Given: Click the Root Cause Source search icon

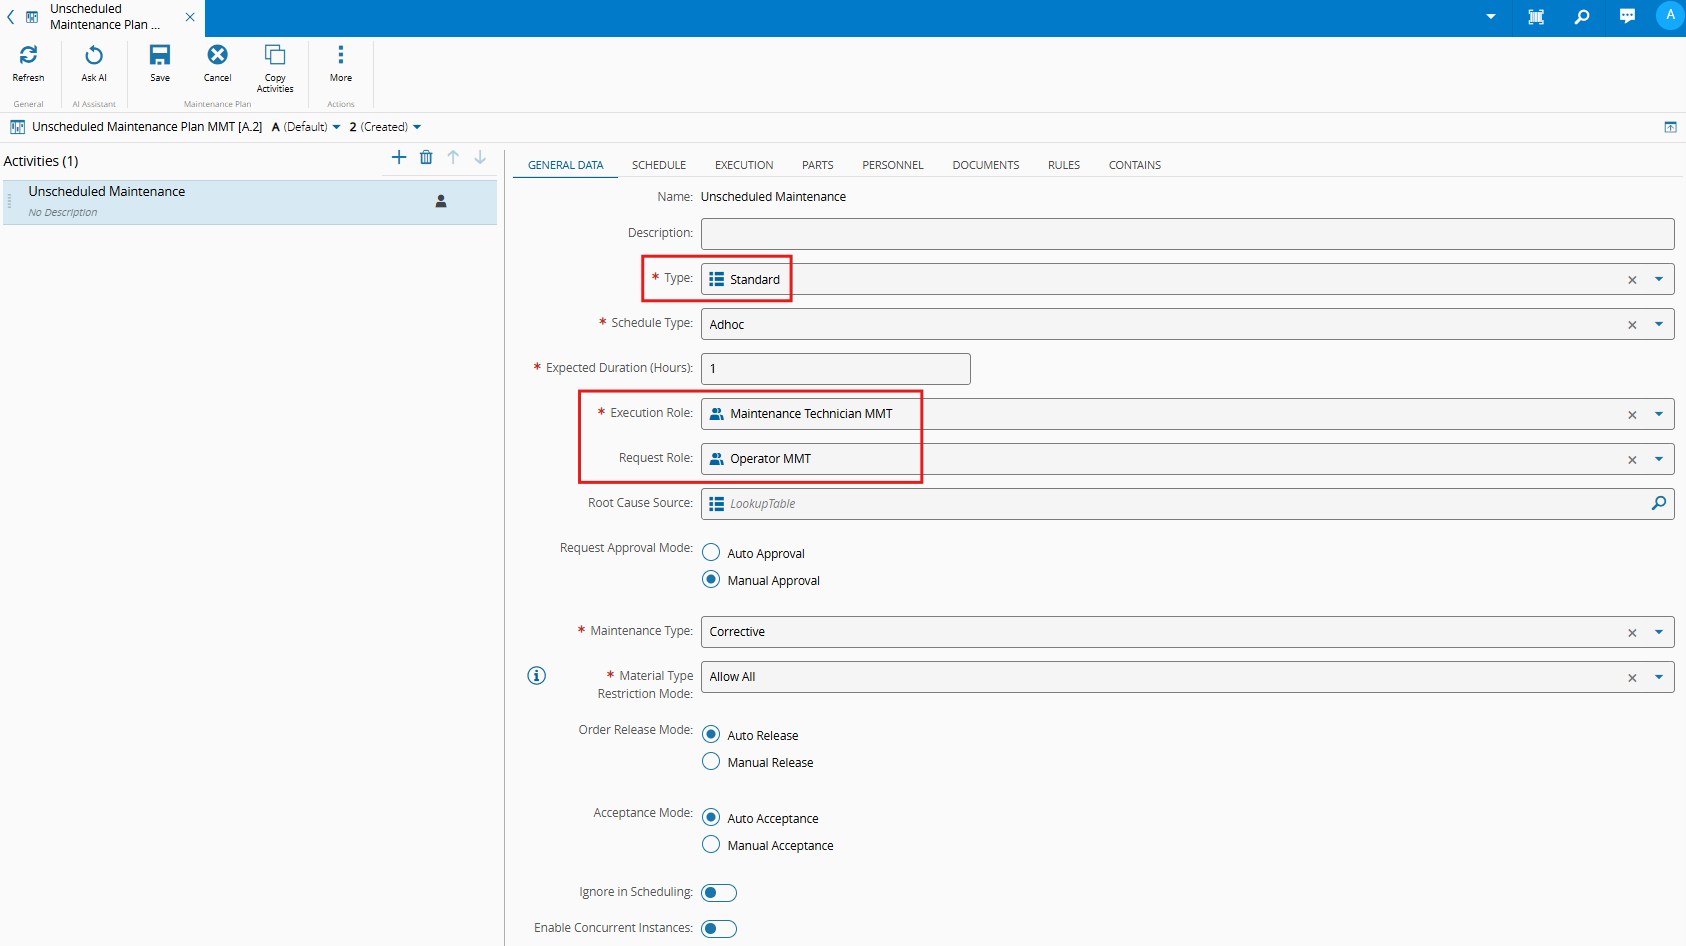Looking at the screenshot, I should coord(1659,503).
